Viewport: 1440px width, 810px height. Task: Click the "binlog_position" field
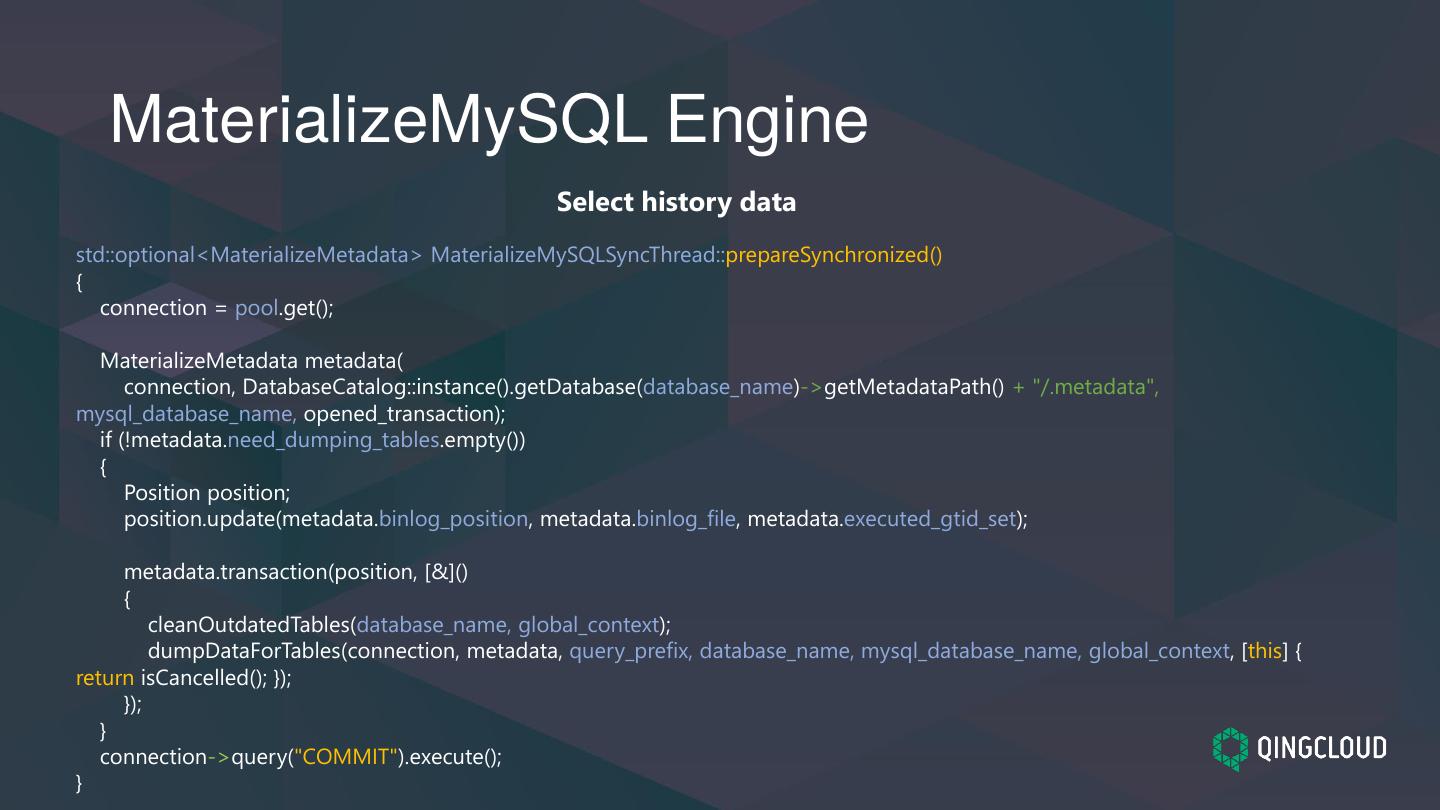pyautogui.click(x=453, y=519)
